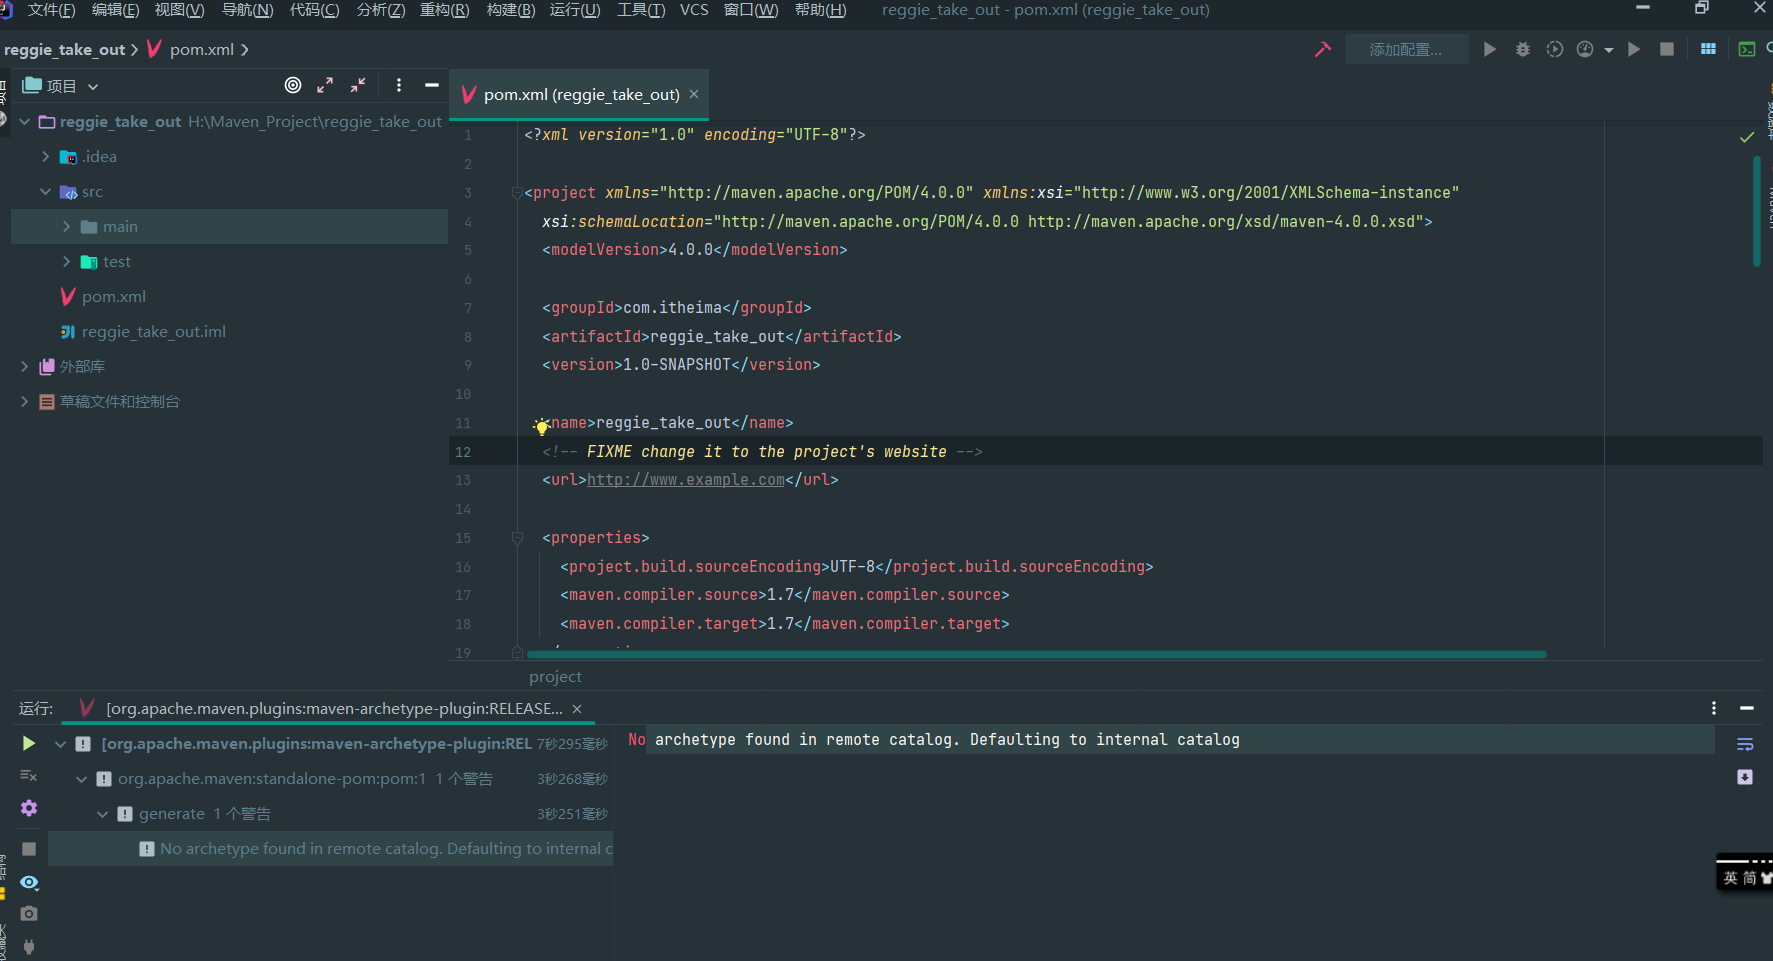Click the pin icon in run panel
Image resolution: width=1773 pixels, height=961 pixels.
(29, 946)
